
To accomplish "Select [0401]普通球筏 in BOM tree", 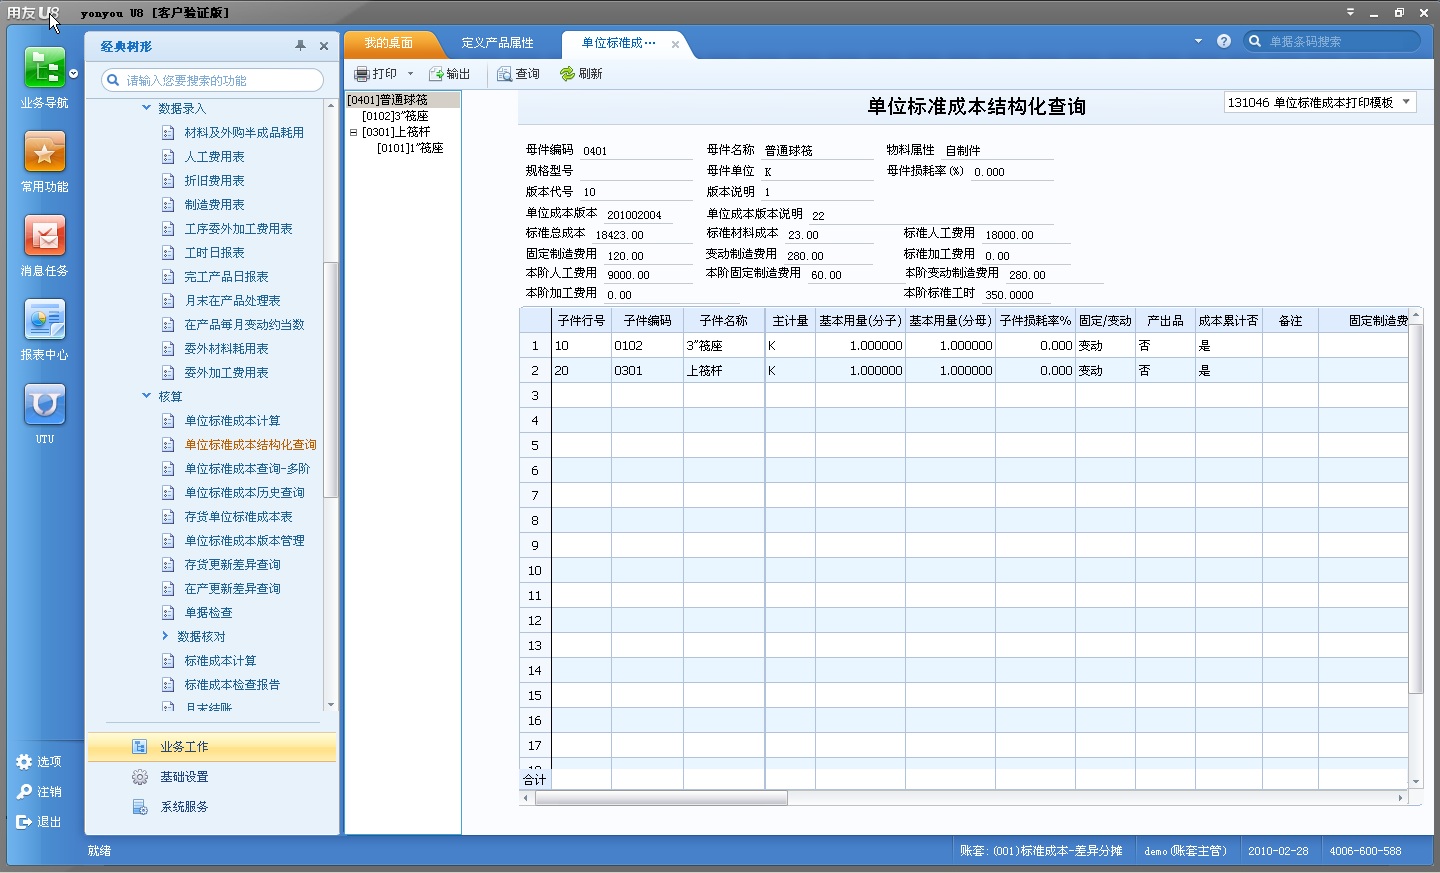I will 388,100.
